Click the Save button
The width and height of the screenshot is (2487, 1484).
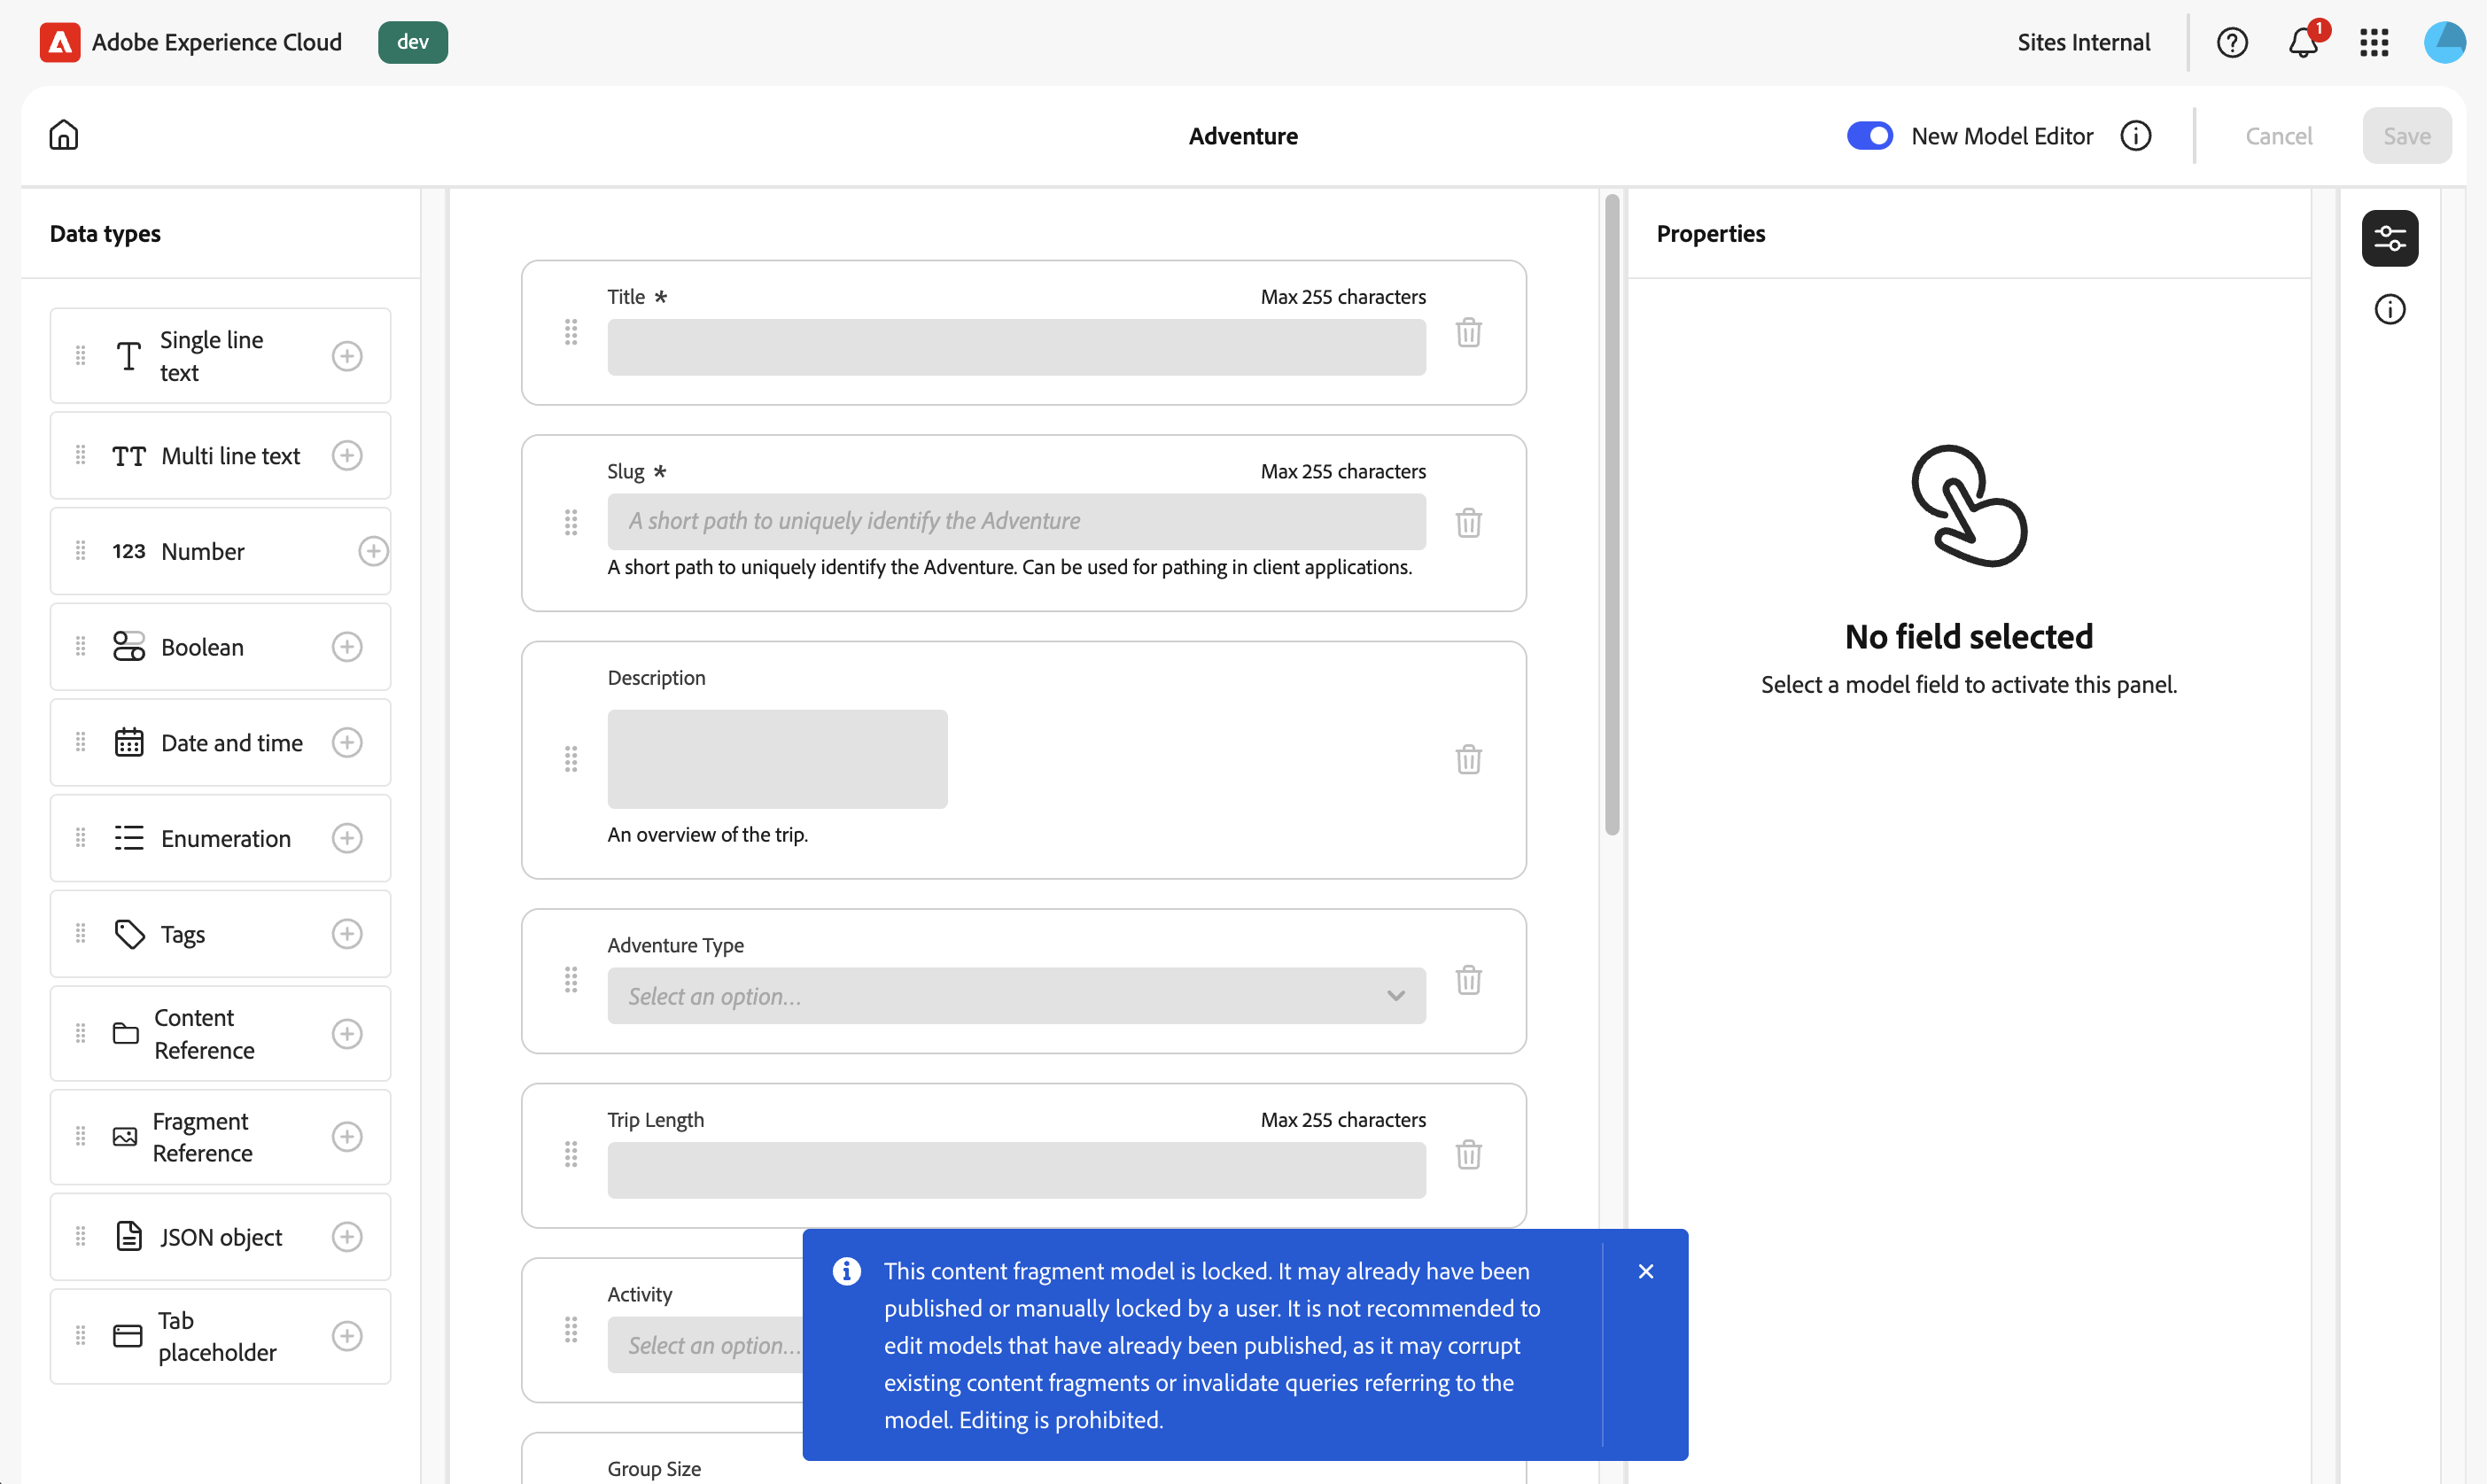pyautogui.click(x=2406, y=136)
